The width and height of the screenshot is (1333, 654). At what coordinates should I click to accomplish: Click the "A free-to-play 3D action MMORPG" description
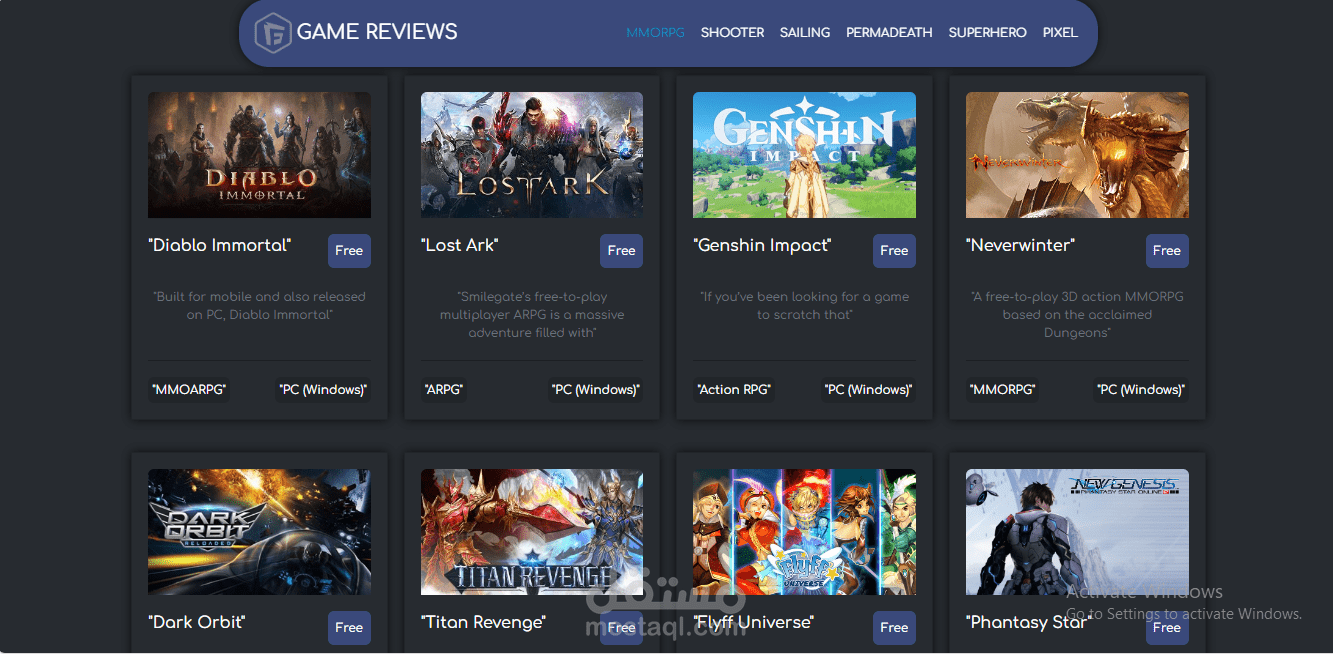tap(1077, 314)
